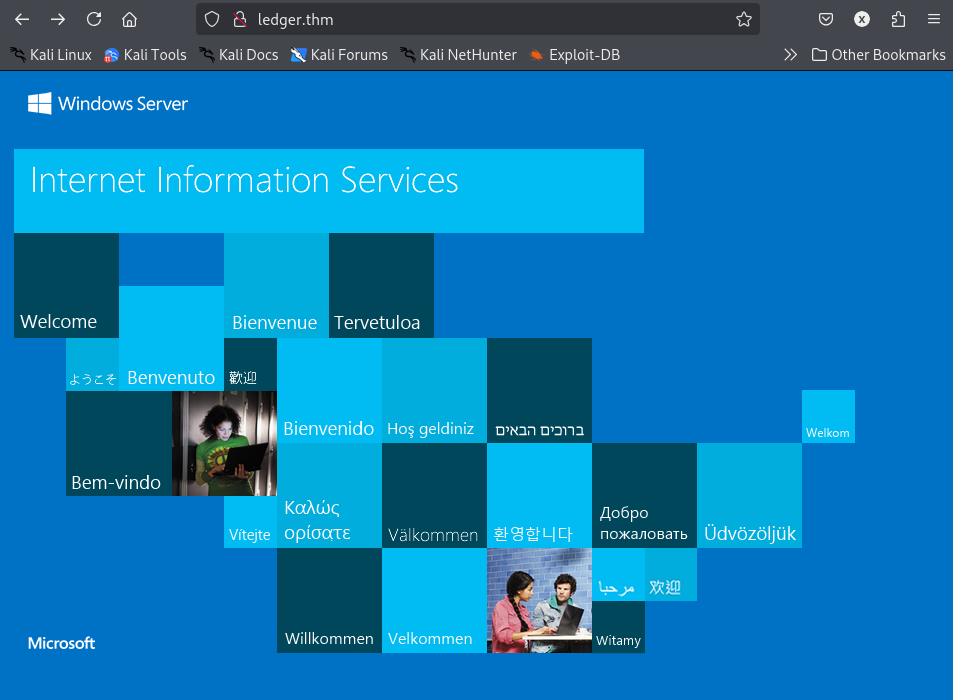The height and width of the screenshot is (700, 953).
Task: Click the Bem-vindo tile
Action: click(119, 444)
